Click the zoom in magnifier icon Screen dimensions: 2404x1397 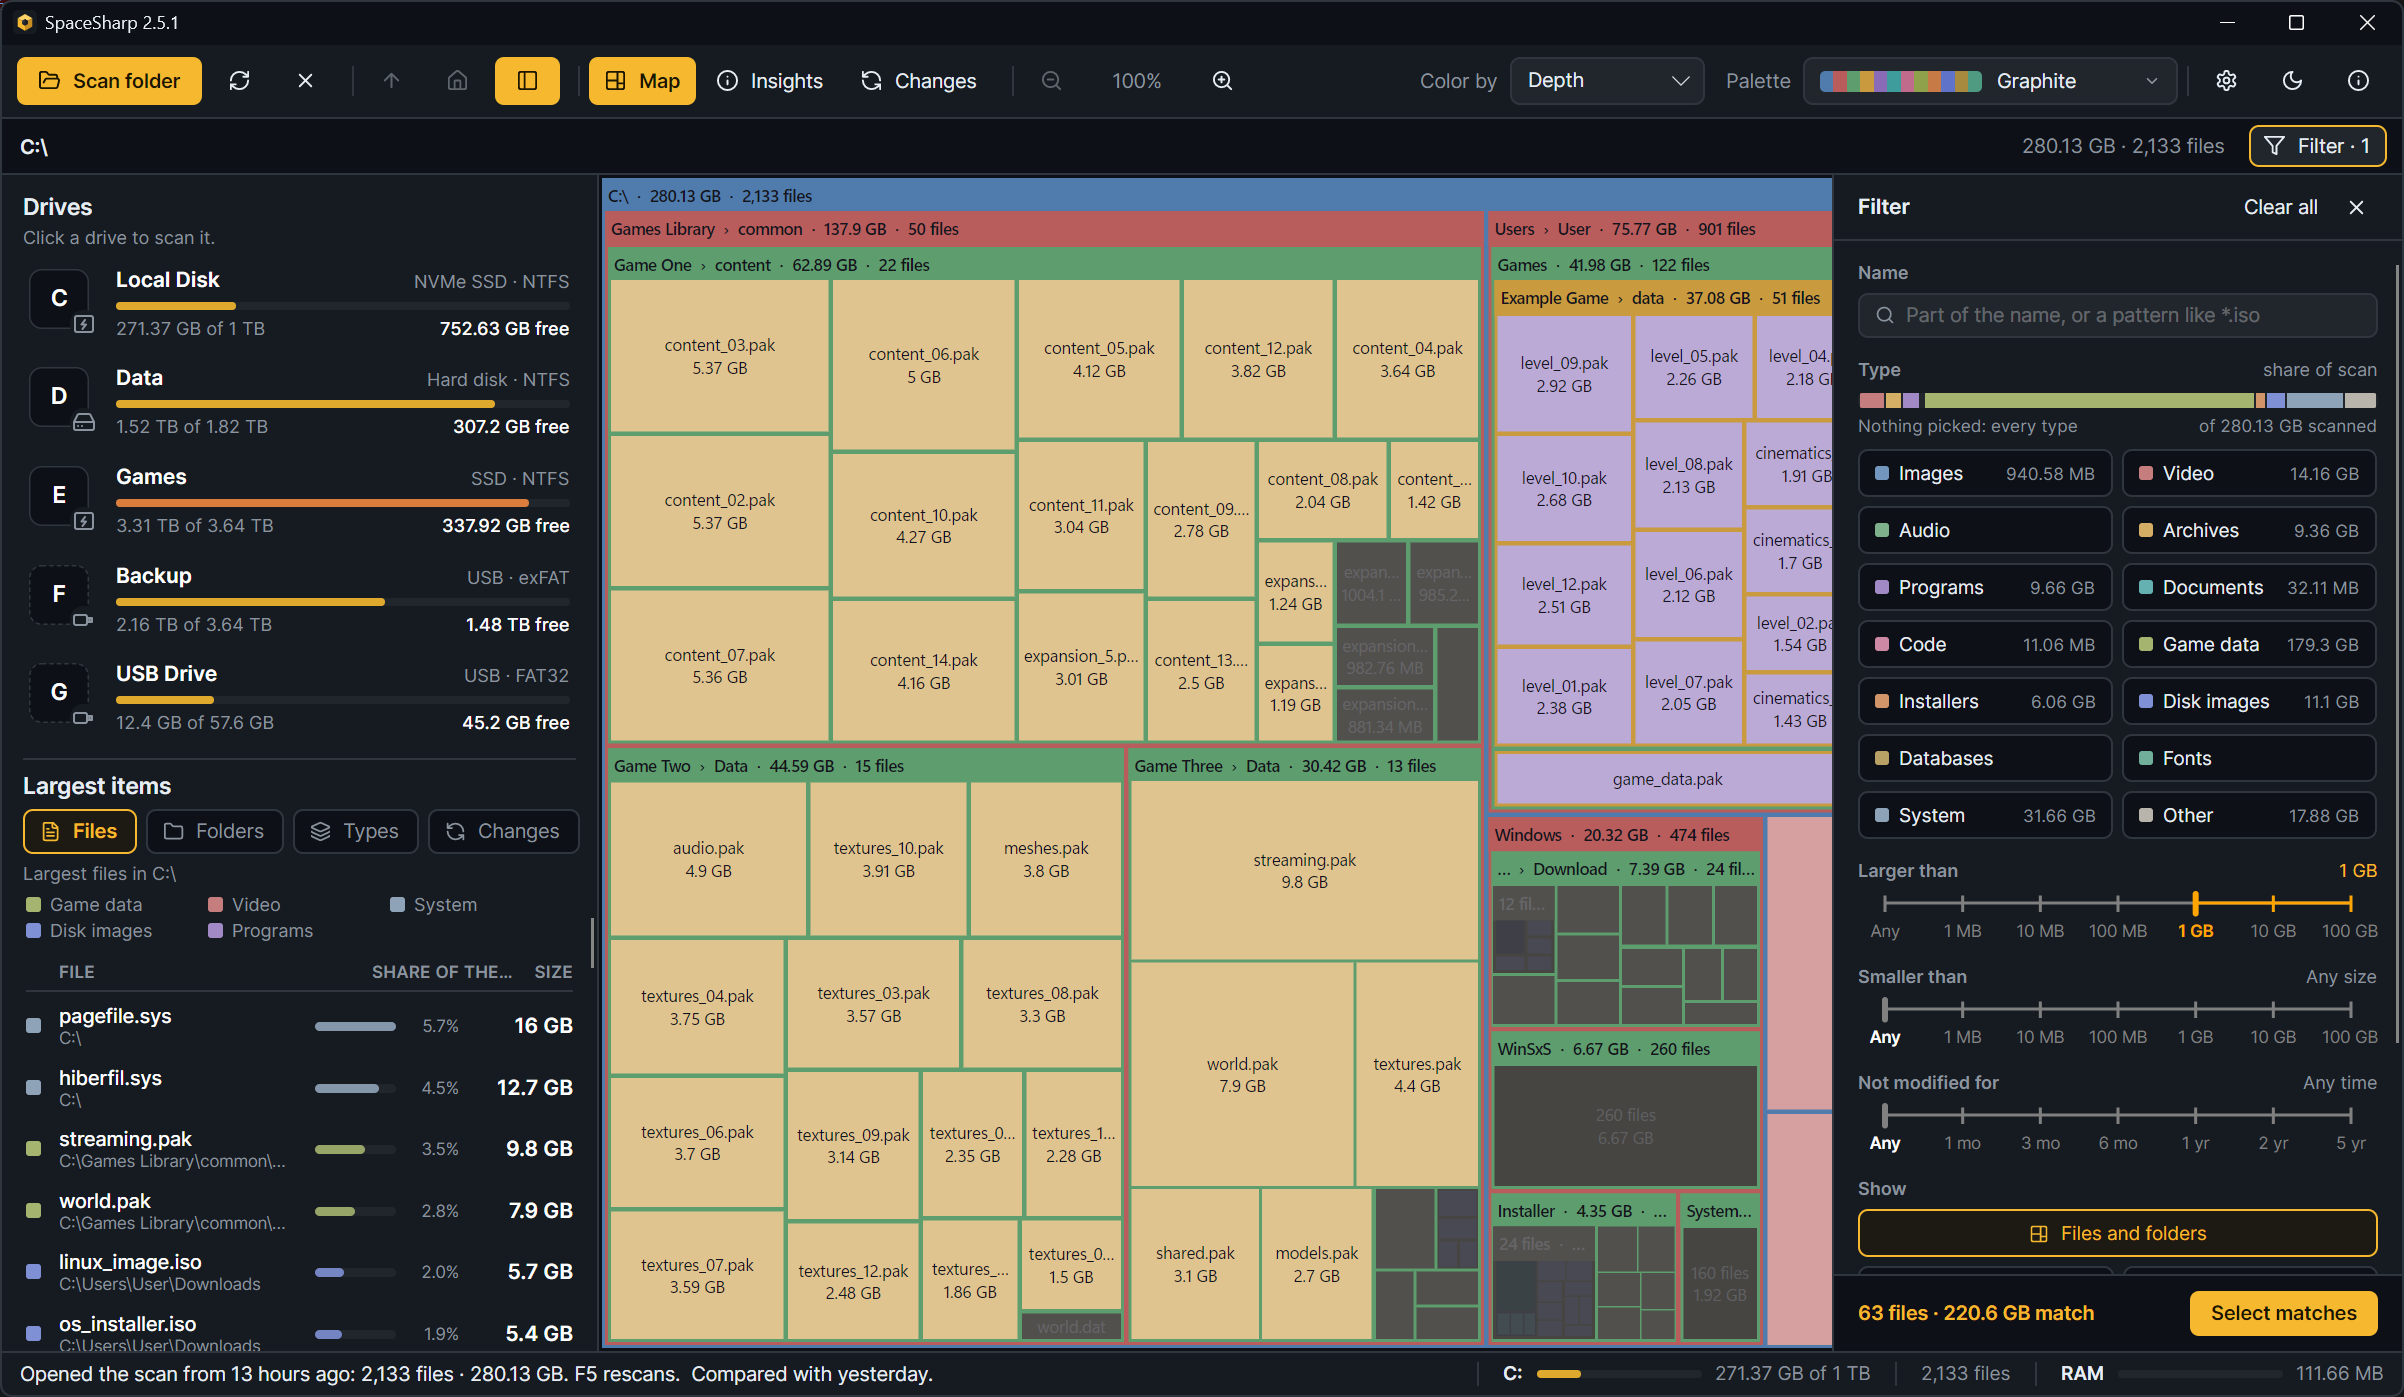point(1222,81)
